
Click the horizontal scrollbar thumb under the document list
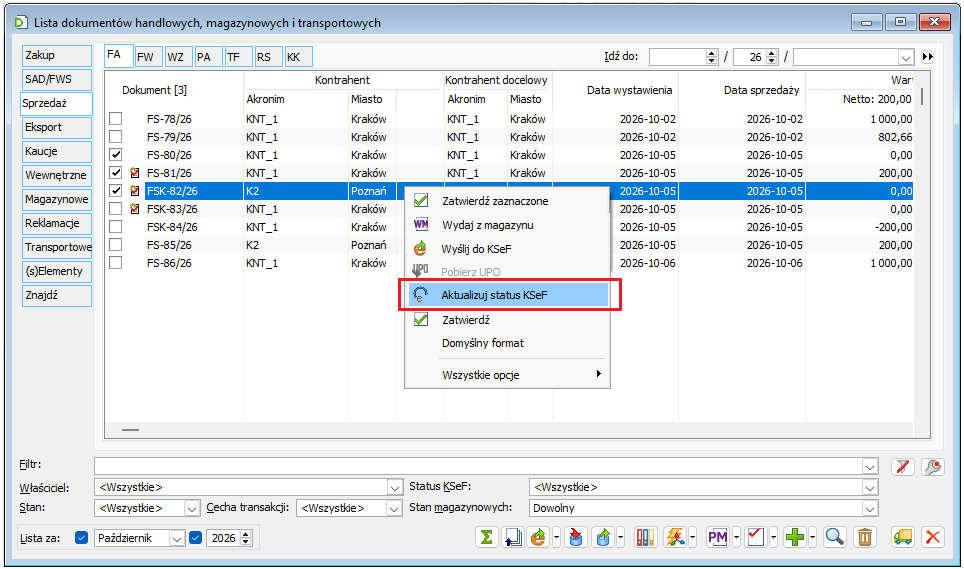(x=130, y=430)
